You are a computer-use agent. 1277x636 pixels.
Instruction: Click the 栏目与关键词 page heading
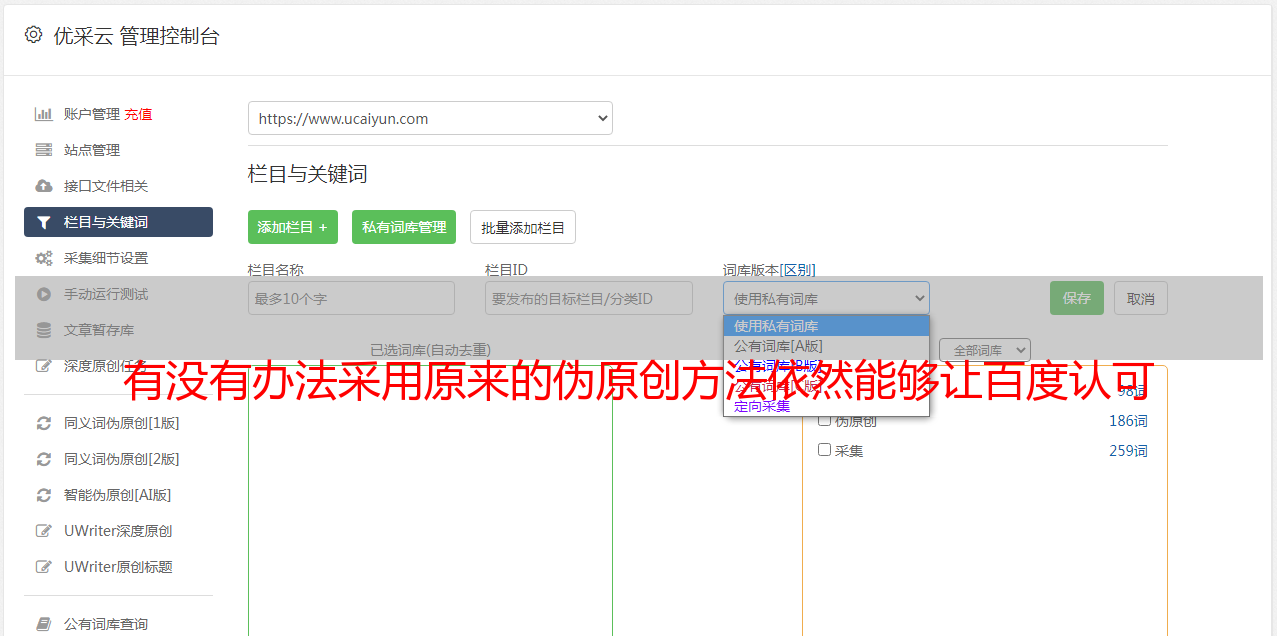[x=308, y=174]
